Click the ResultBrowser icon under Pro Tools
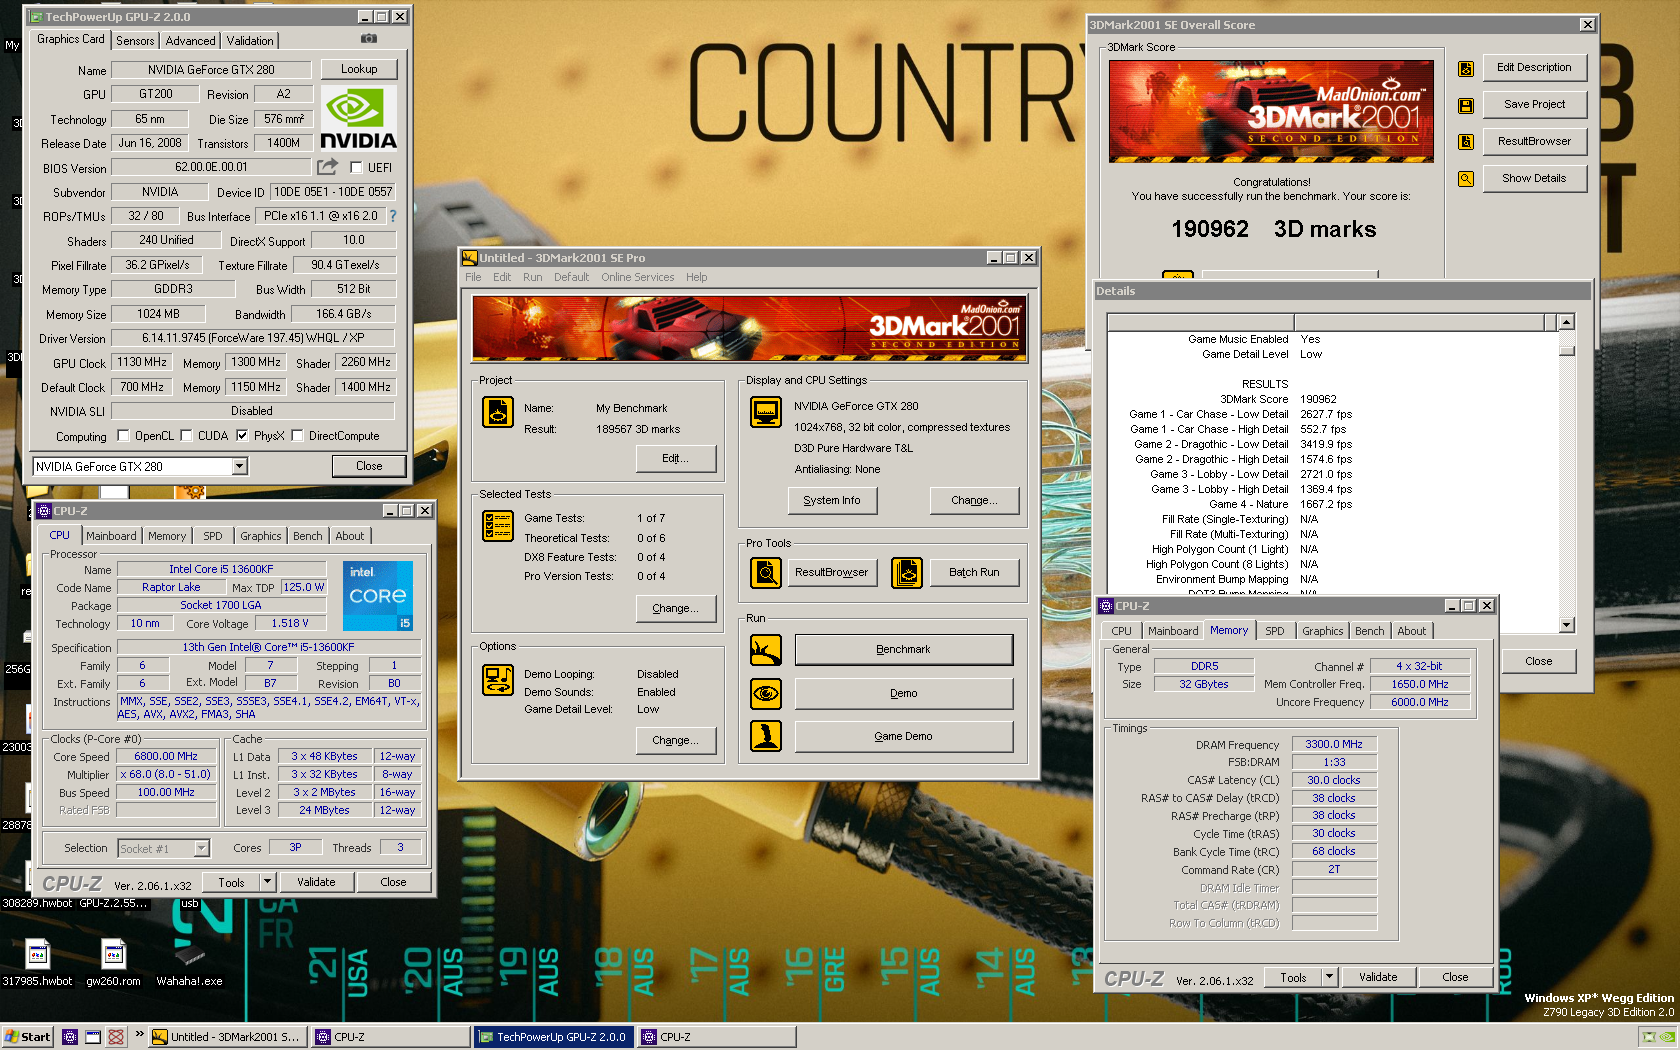1680x1050 pixels. [766, 573]
